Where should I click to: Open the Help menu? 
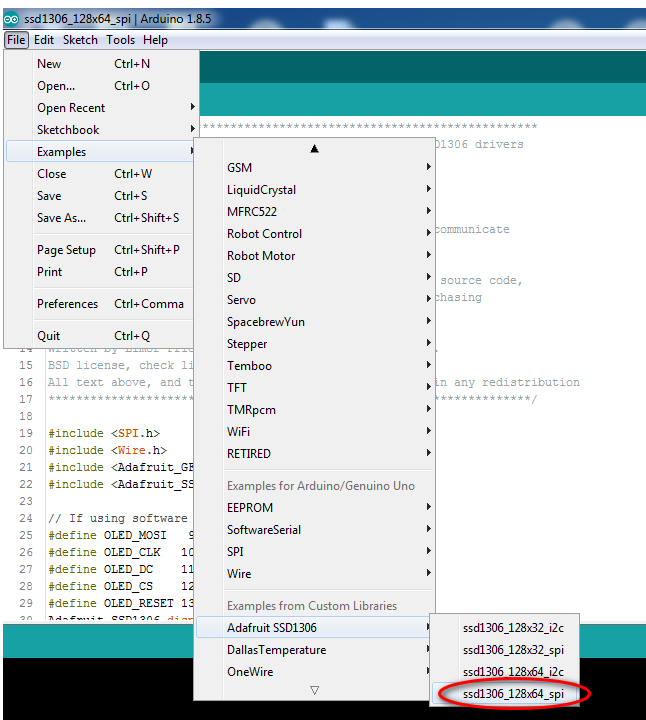(x=155, y=40)
